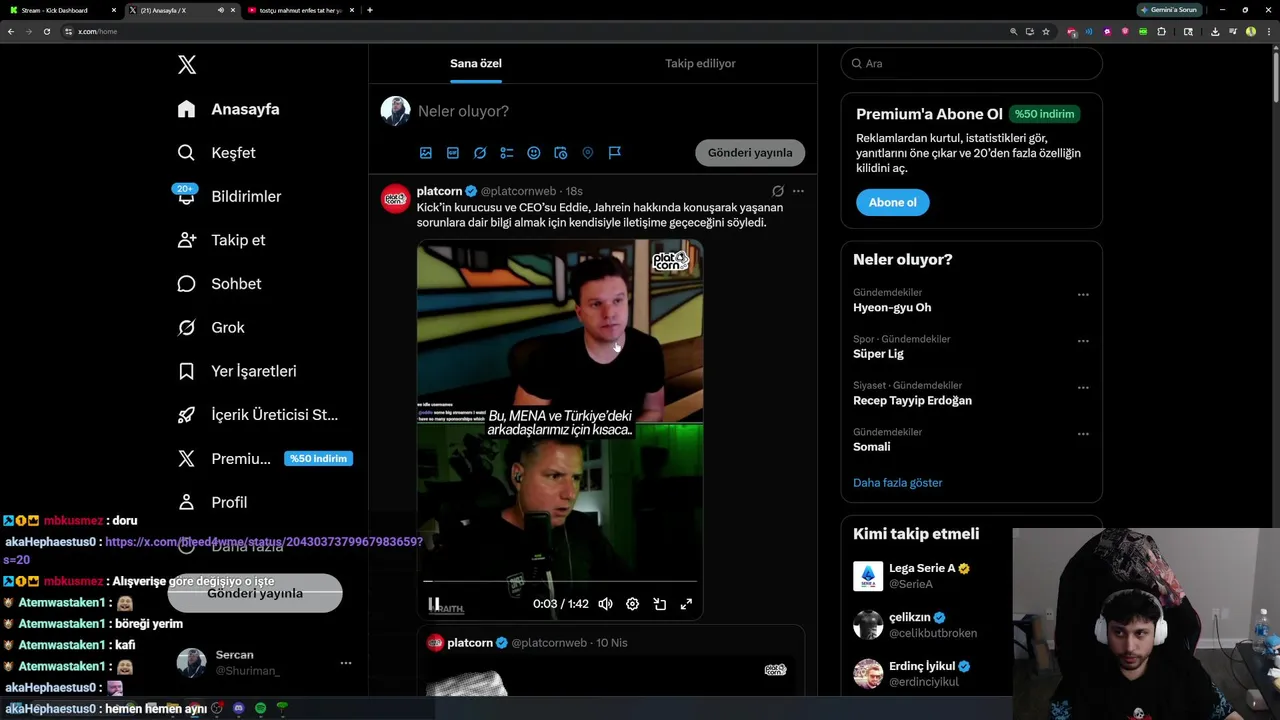Screen dimensions: 1280x720
Task: Open video settings gear
Action: [x=632, y=604]
